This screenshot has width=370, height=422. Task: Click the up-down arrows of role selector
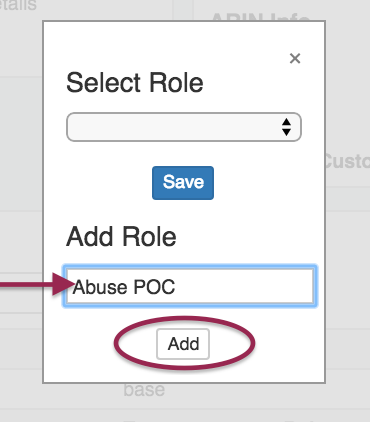[286, 127]
